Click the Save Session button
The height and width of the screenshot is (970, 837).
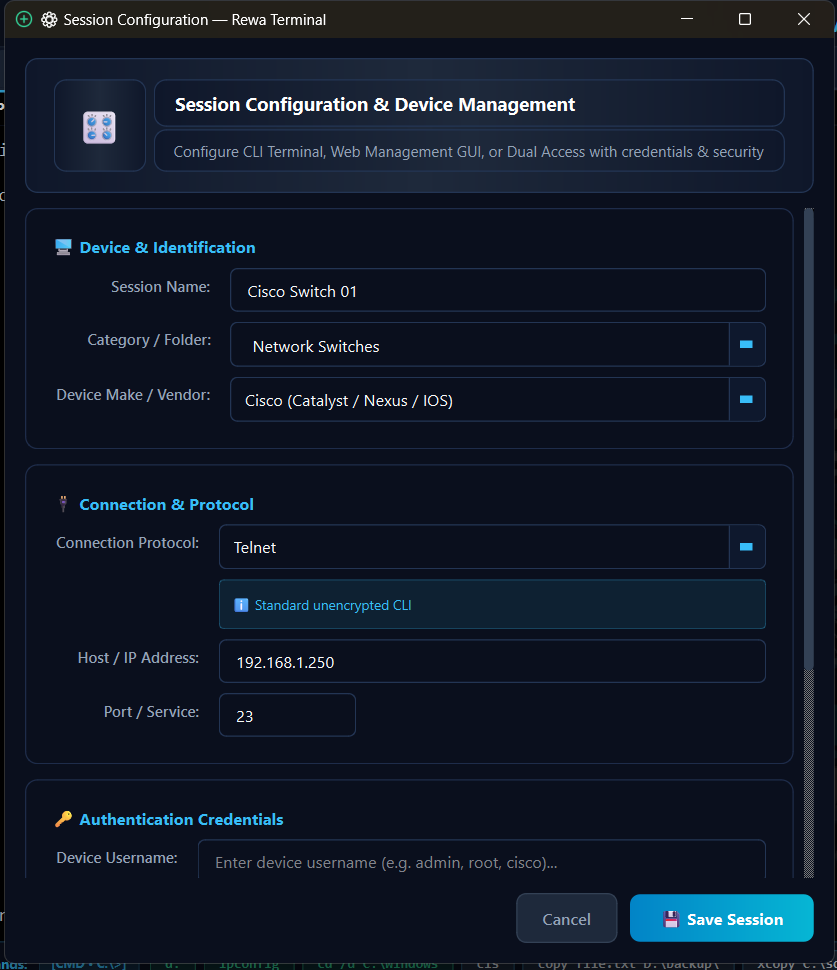[x=722, y=918]
